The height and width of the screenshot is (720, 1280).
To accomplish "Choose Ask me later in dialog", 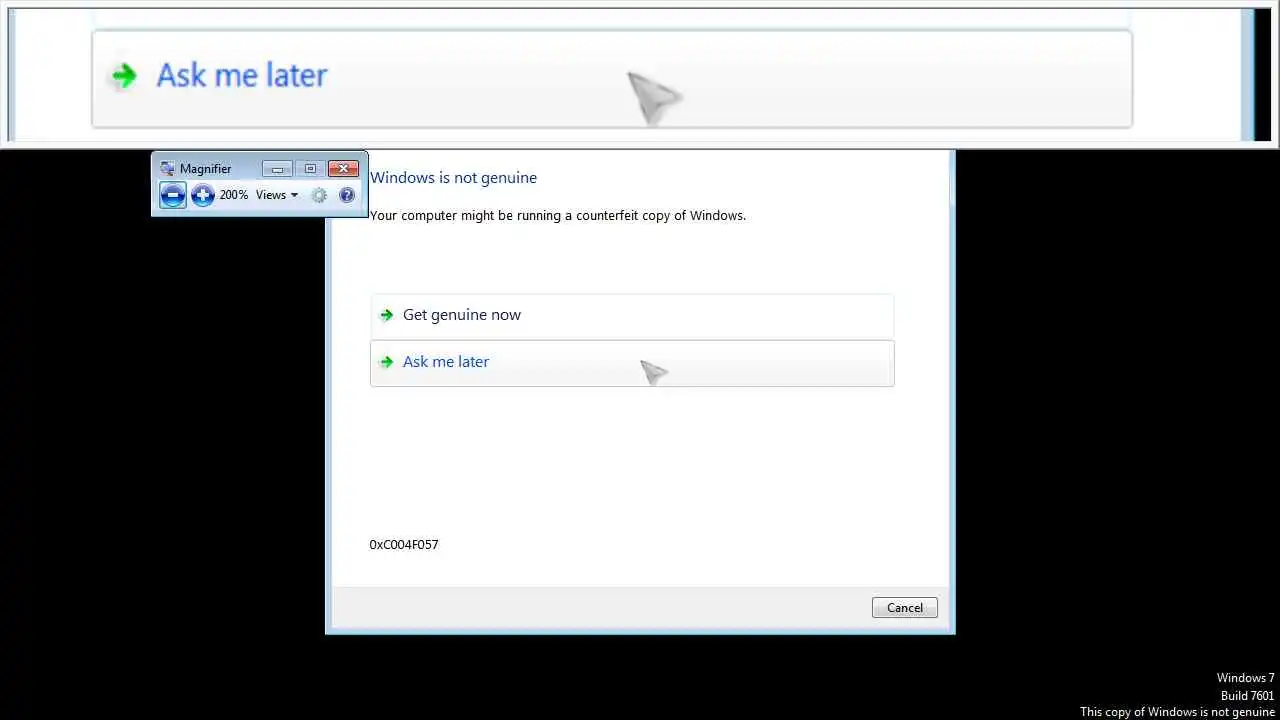I will point(632,363).
